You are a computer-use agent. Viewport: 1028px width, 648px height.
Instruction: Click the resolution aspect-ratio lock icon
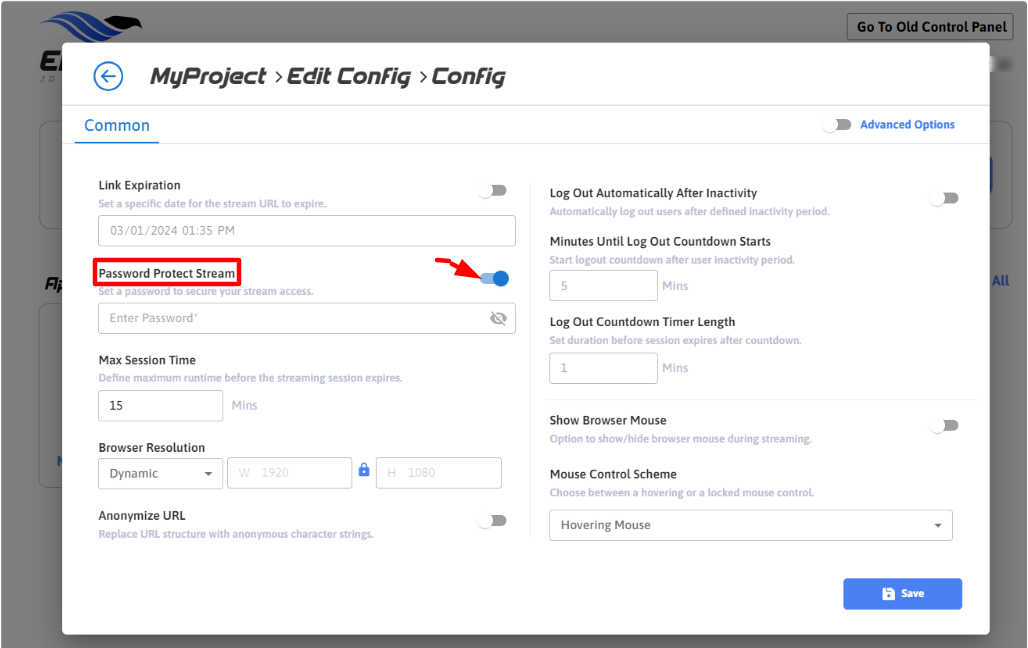pyautogui.click(x=364, y=471)
